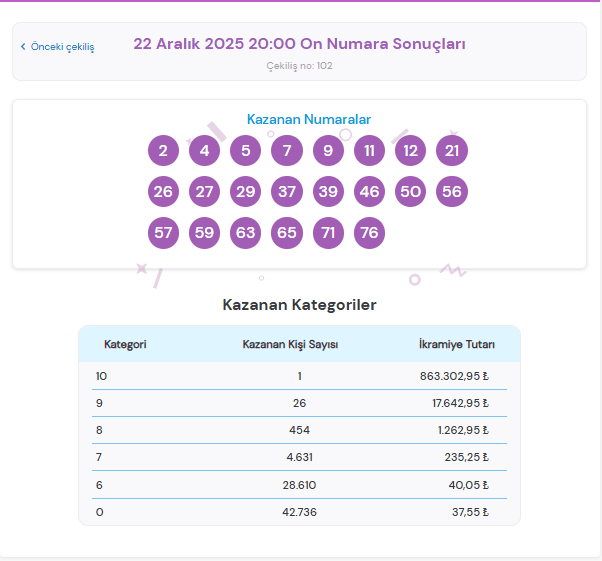This screenshot has width=602, height=561.
Task: Open the Önceki çekiliş link
Action: coord(62,47)
